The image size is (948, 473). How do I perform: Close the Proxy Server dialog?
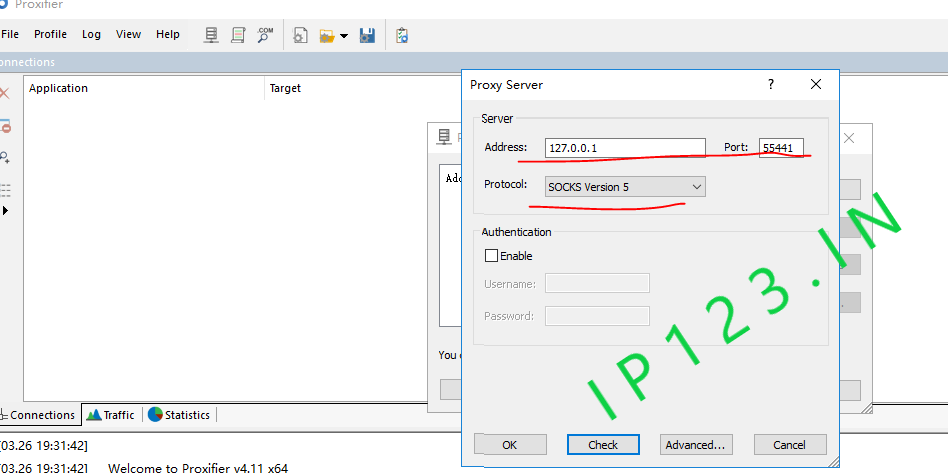(816, 84)
